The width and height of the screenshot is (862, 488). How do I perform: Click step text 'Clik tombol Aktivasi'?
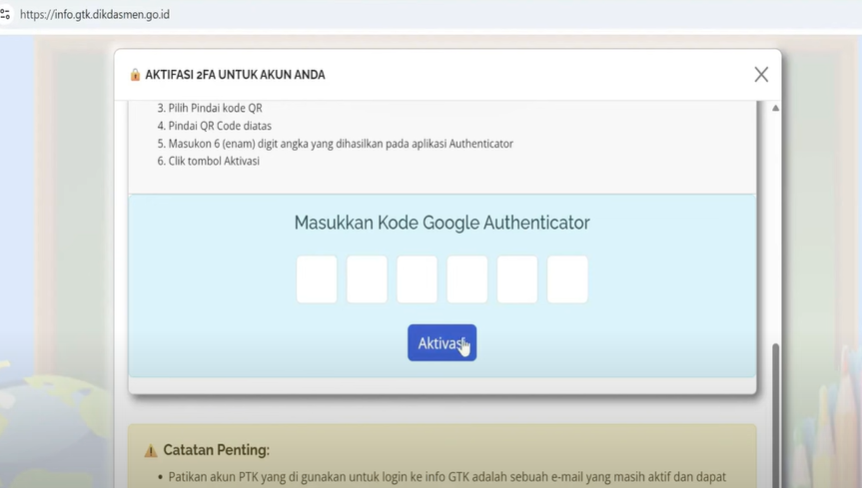click(214, 161)
